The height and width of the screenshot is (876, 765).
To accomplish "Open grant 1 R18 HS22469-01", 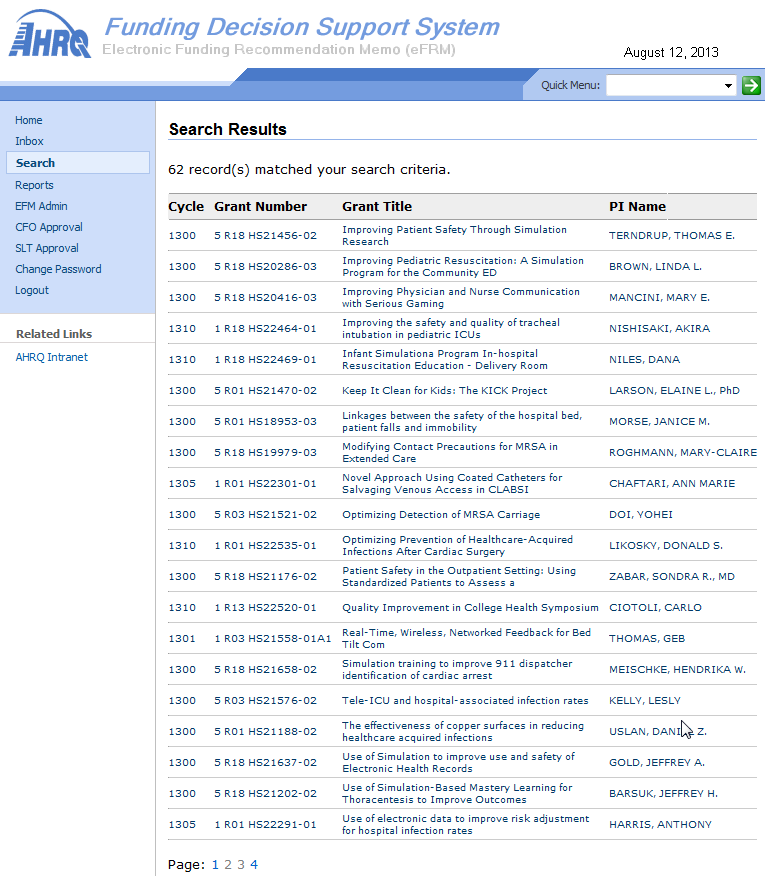I will [x=265, y=360].
